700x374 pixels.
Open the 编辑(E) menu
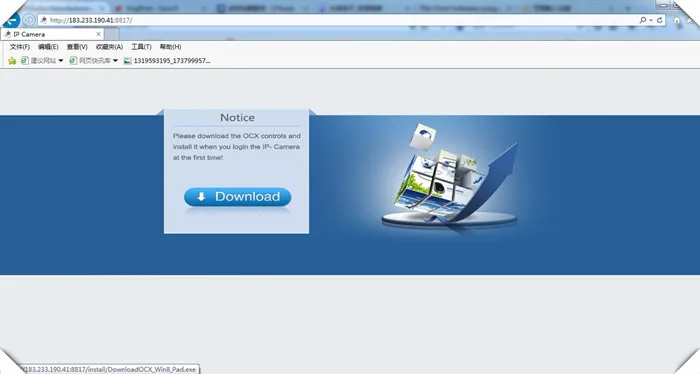coord(48,47)
